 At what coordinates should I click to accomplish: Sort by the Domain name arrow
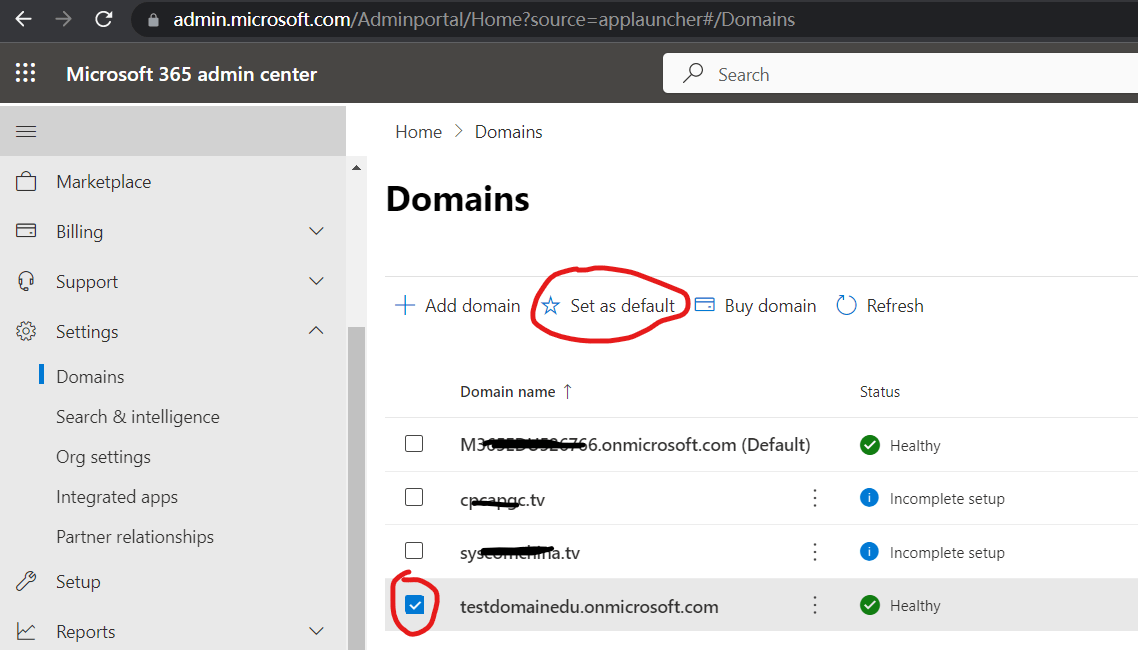[x=568, y=392]
